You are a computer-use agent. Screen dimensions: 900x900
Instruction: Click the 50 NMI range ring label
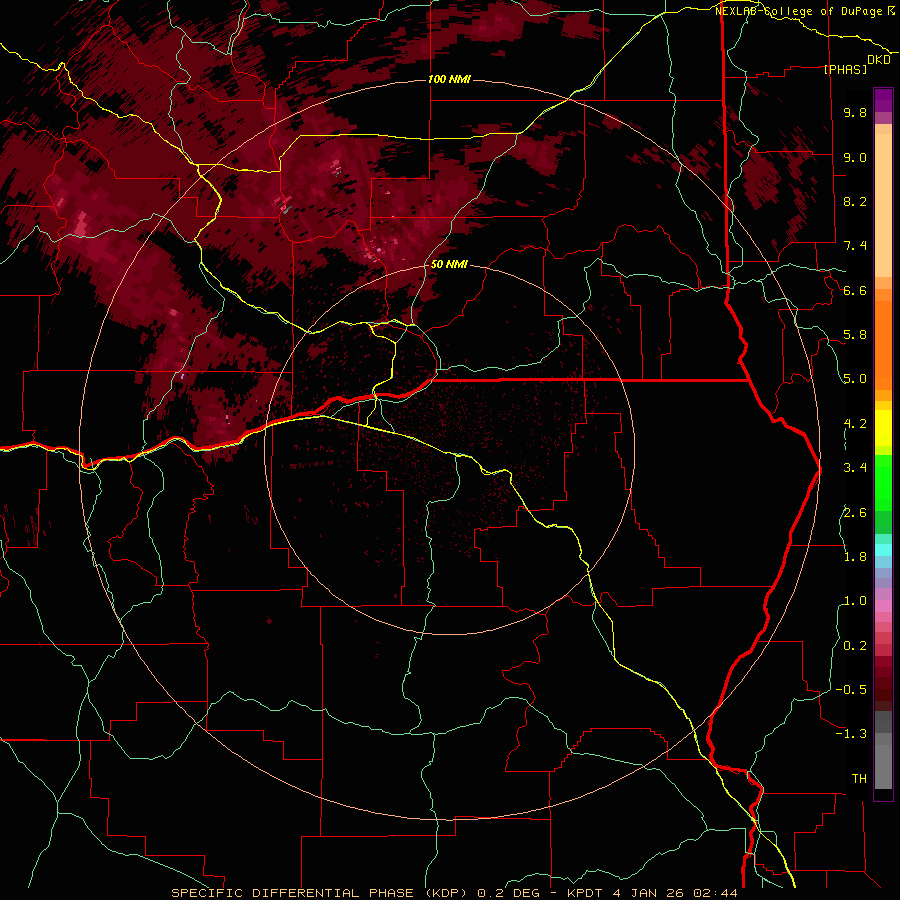[x=449, y=264]
